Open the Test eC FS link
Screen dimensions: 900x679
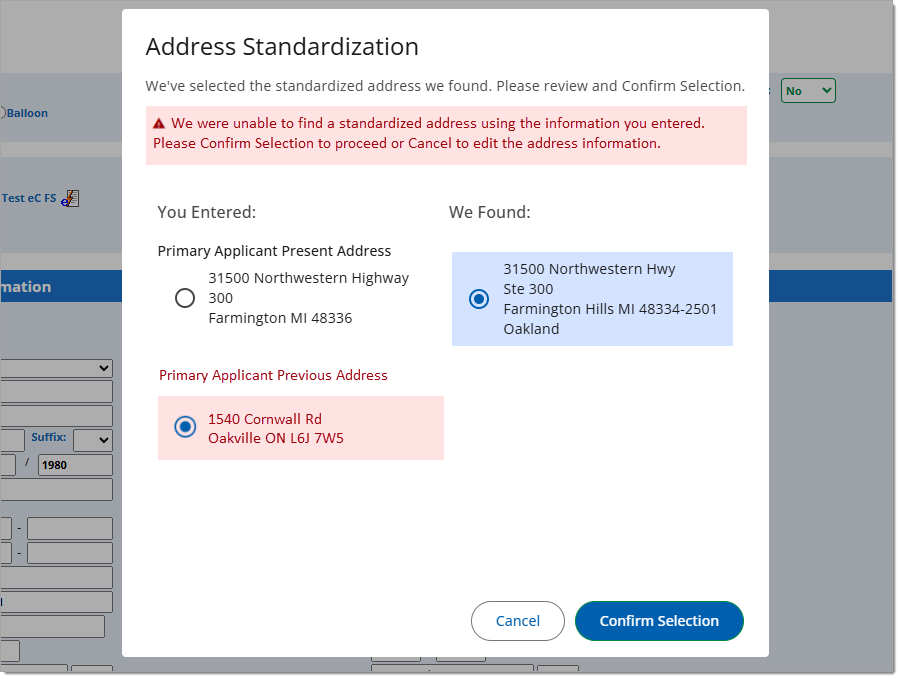coord(29,198)
